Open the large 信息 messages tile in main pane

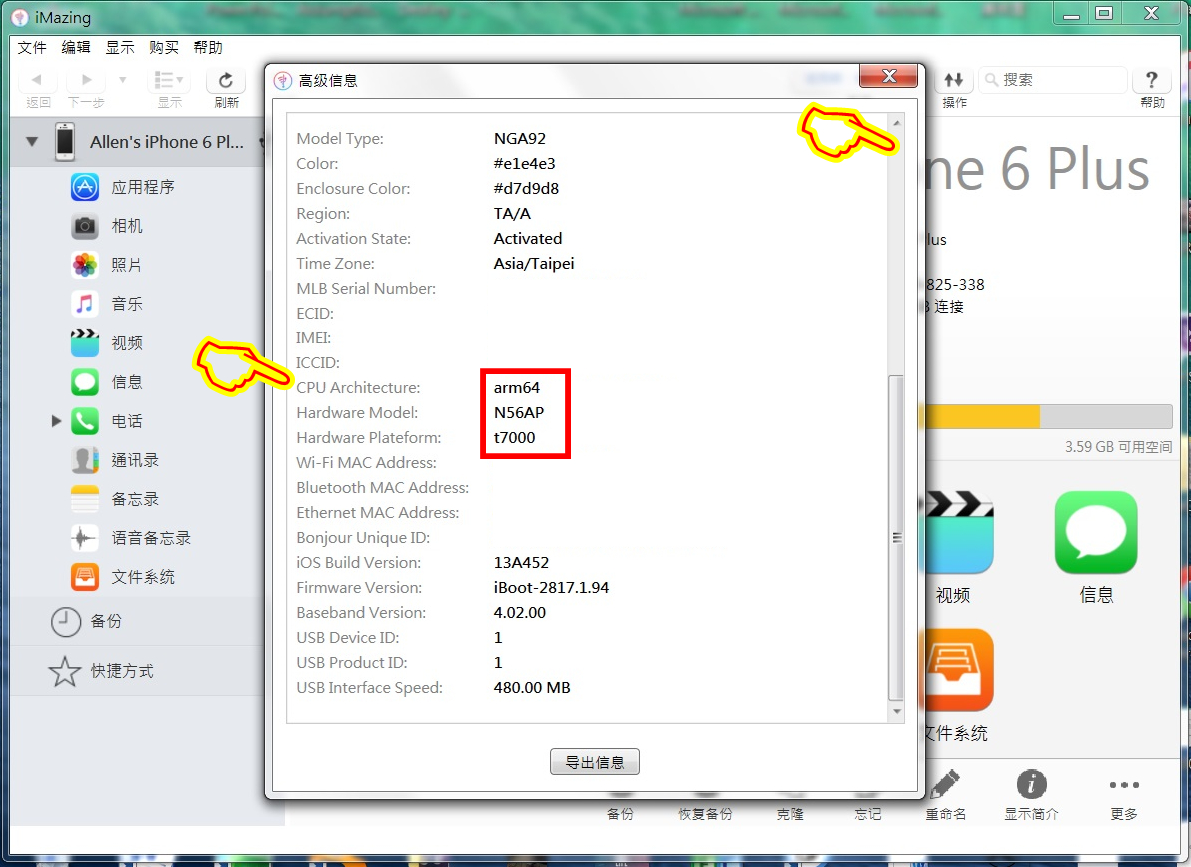coord(1096,533)
